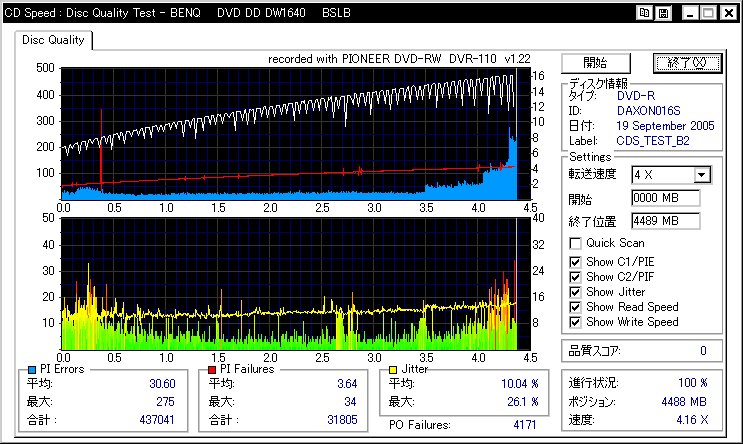Click the copy-to-clipboard icon in title bar
The width and height of the screenshot is (743, 444).
tap(645, 13)
